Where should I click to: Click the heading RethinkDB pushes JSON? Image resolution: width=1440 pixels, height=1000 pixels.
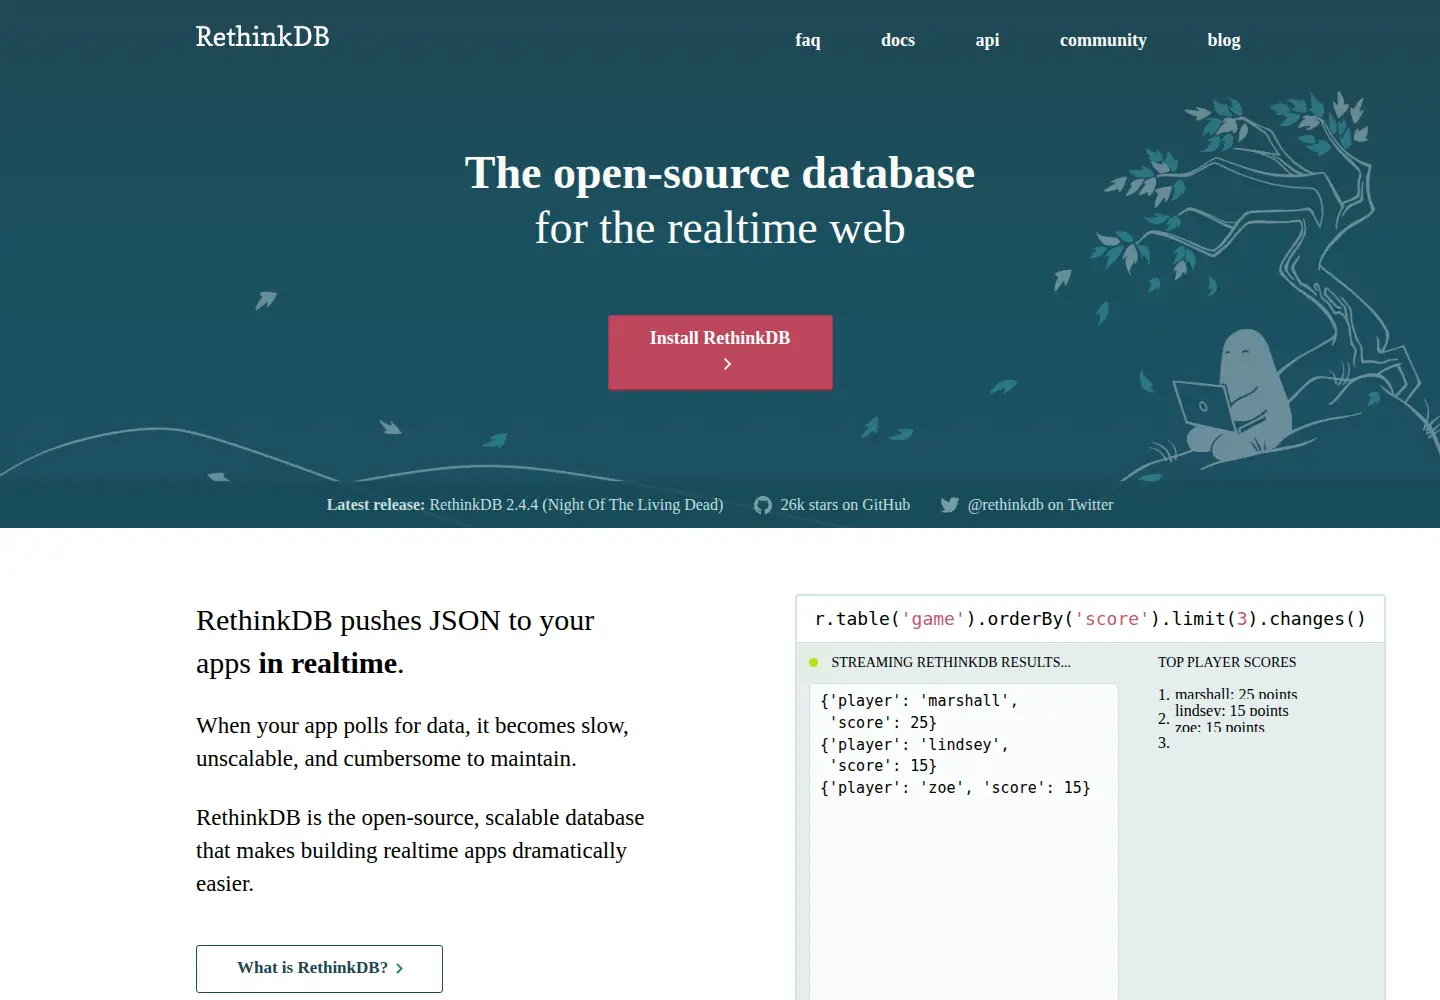pyautogui.click(x=395, y=642)
